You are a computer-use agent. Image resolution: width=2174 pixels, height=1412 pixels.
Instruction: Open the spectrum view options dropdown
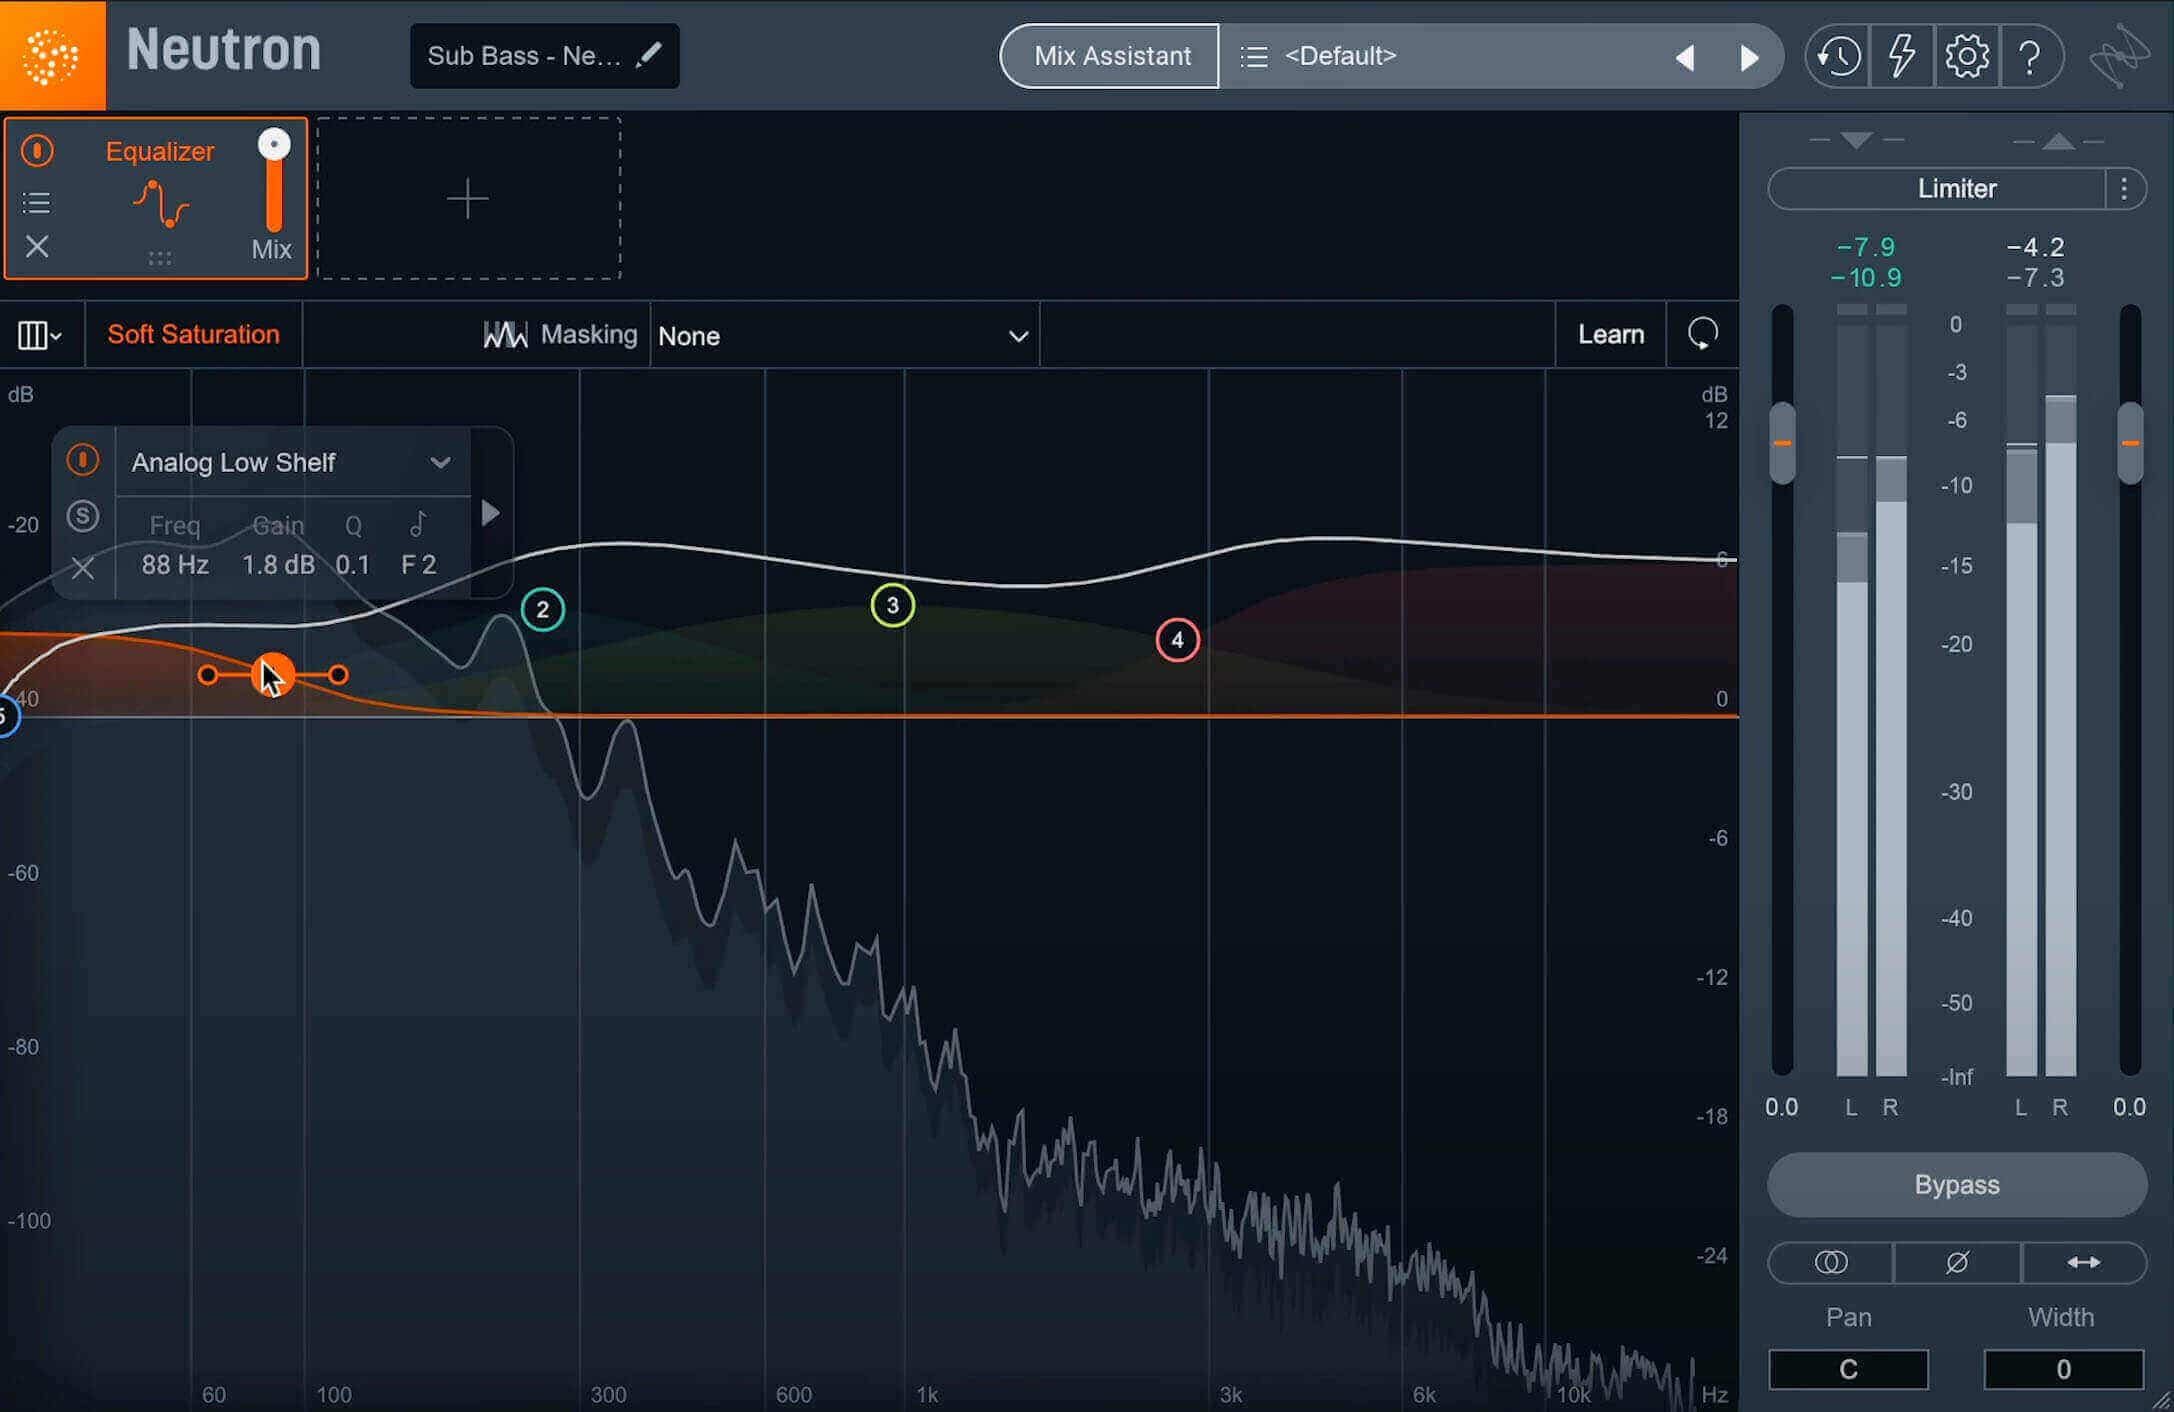coord(40,336)
